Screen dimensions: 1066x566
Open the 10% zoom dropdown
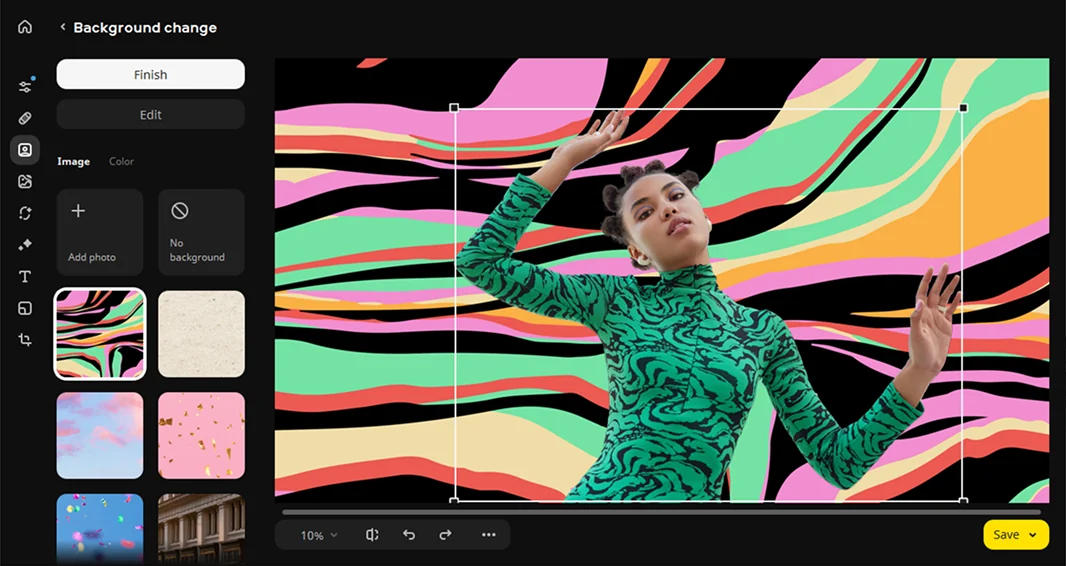click(319, 535)
